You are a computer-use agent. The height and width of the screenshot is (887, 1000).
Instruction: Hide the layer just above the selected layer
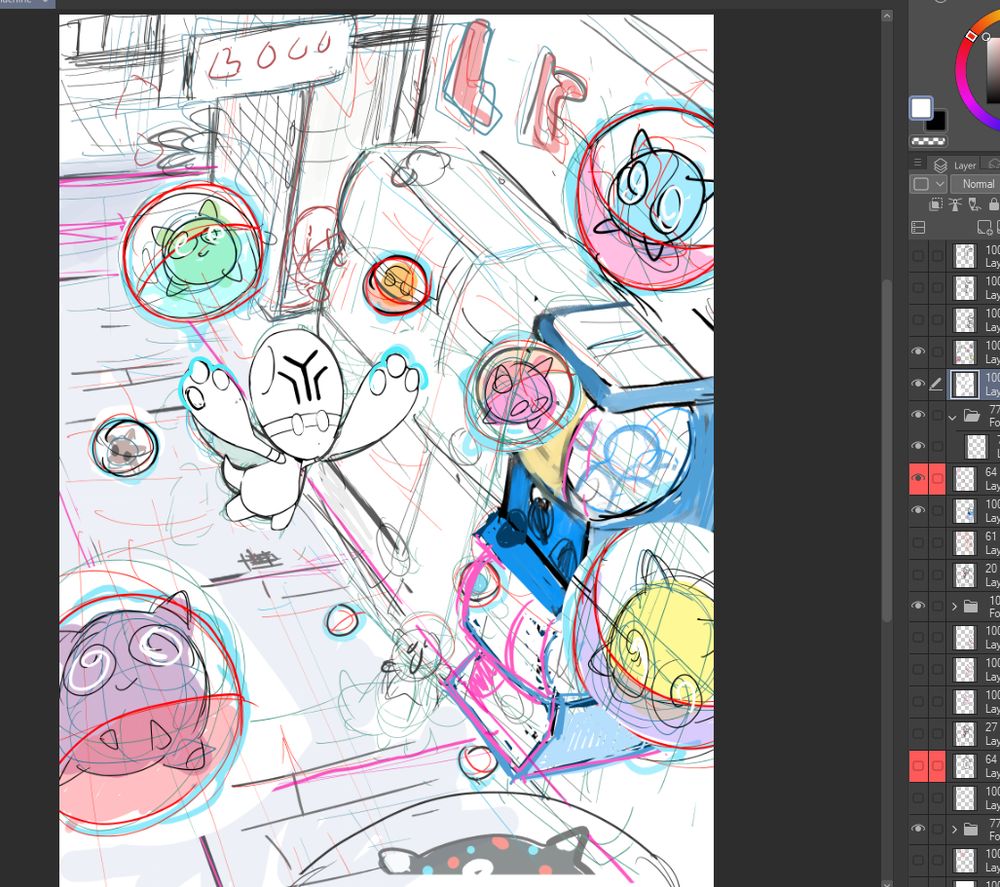[x=918, y=352]
